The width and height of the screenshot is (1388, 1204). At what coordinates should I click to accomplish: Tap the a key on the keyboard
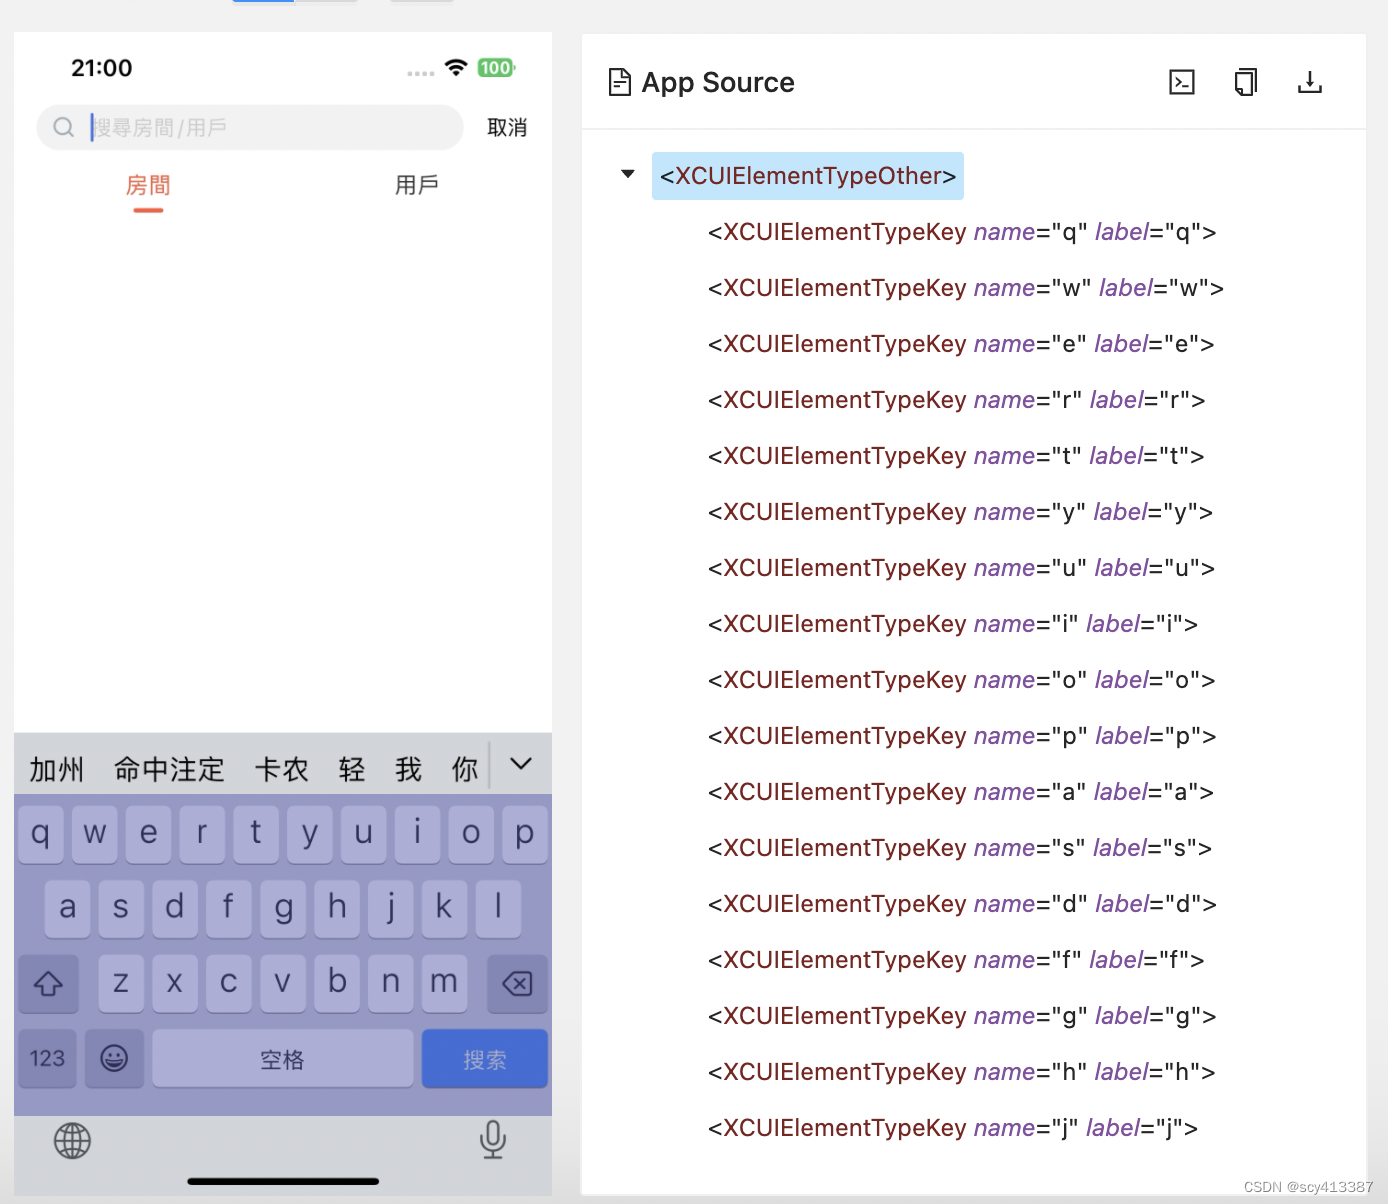click(x=68, y=908)
